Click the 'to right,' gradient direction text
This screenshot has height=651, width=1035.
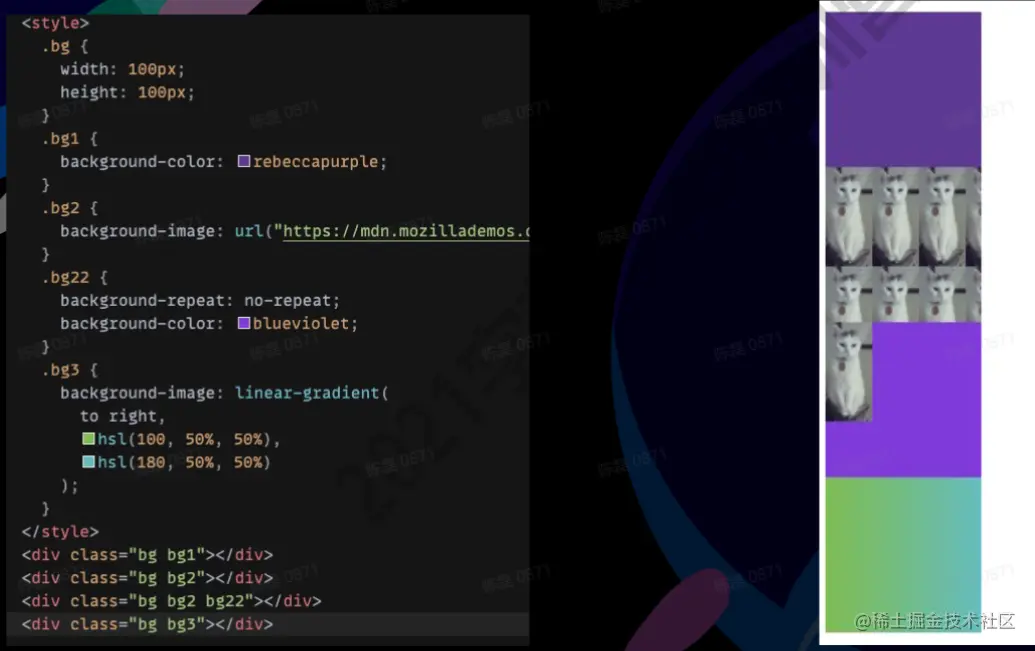pyautogui.click(x=122, y=416)
